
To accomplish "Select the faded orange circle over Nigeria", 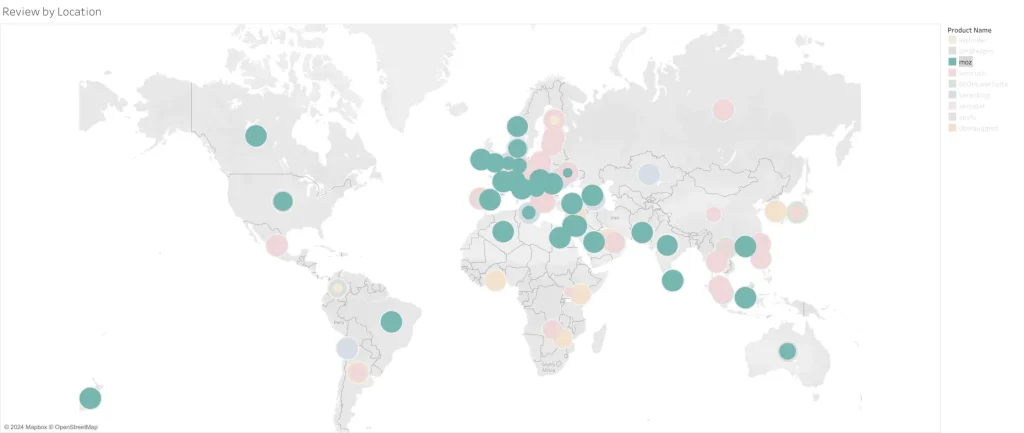I will [496, 280].
